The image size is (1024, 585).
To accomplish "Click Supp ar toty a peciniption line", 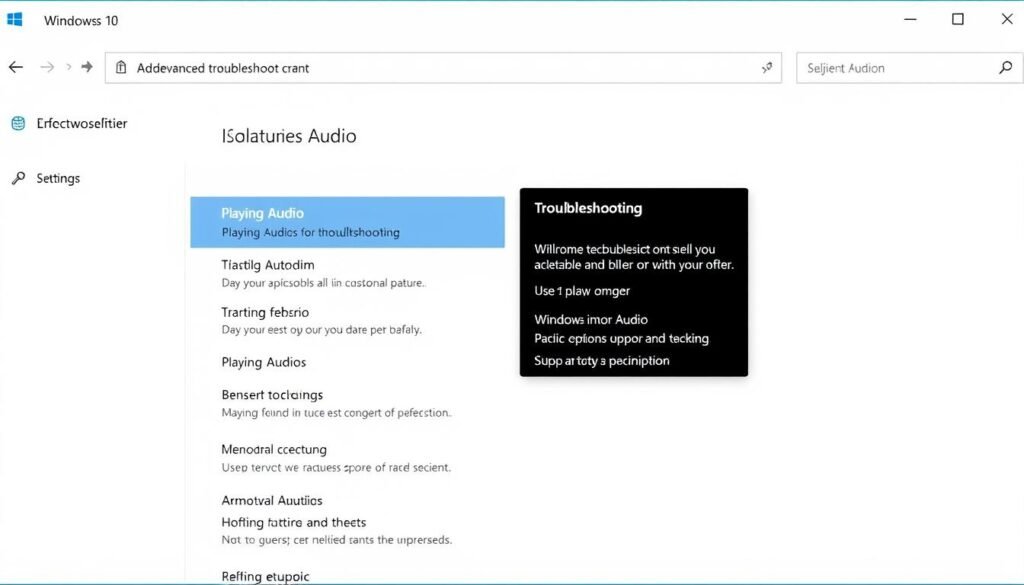I will point(601,360).
